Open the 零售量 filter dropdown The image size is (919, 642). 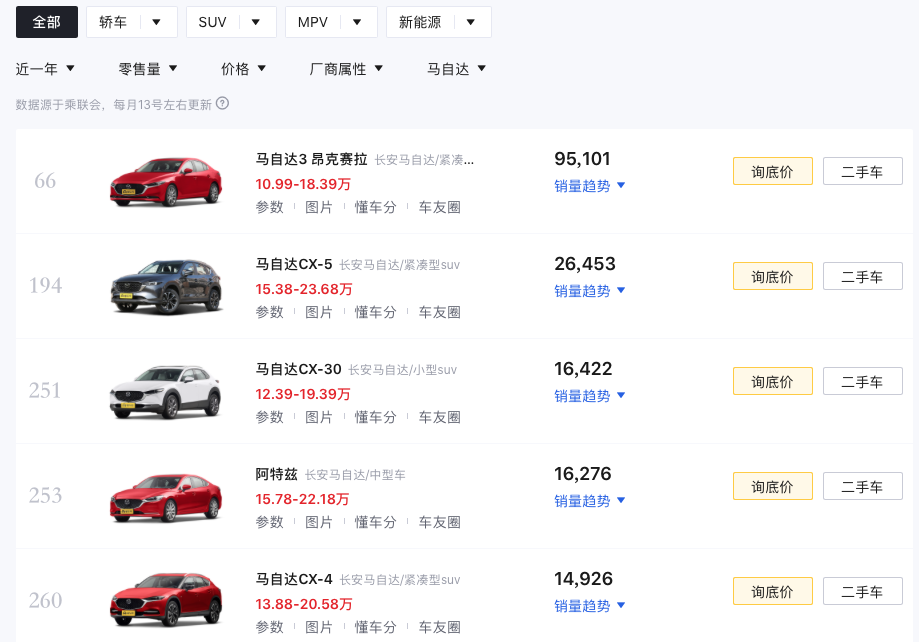[148, 69]
